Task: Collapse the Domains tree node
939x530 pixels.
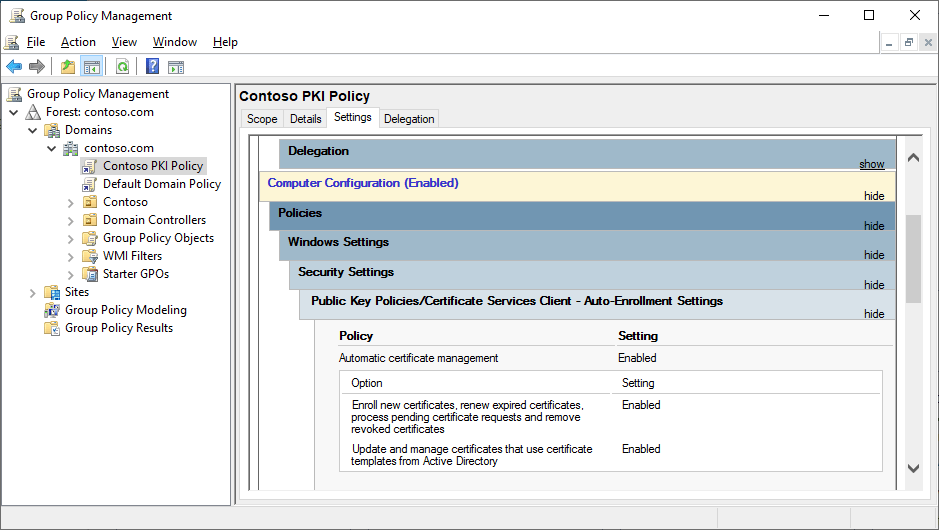Action: [33, 130]
